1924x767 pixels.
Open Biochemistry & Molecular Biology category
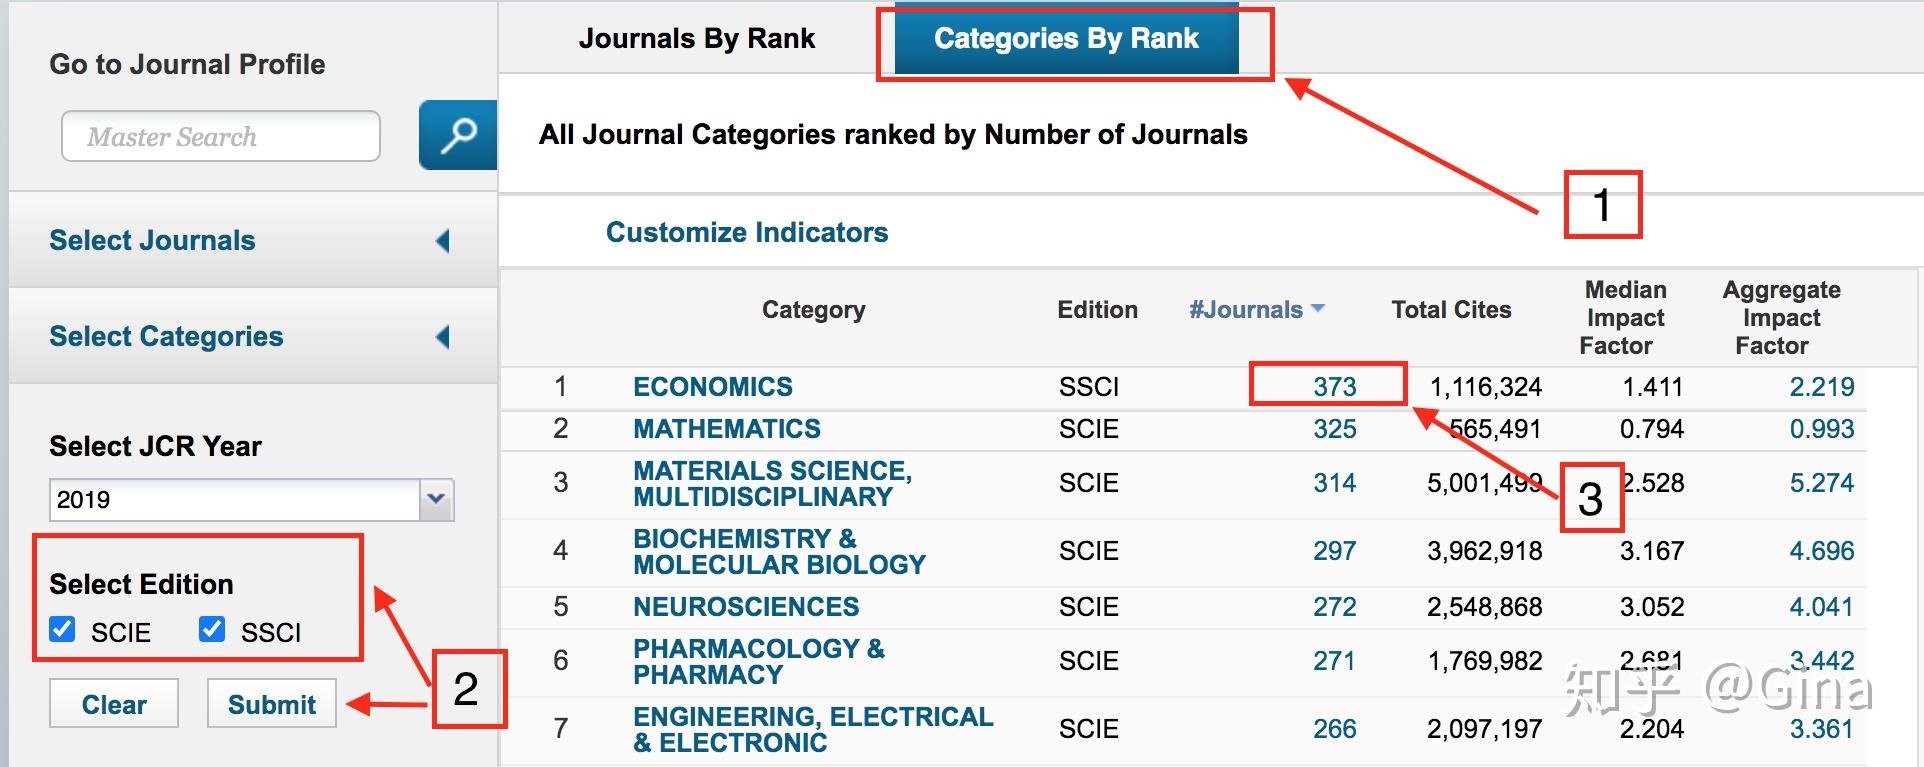pyautogui.click(x=779, y=552)
